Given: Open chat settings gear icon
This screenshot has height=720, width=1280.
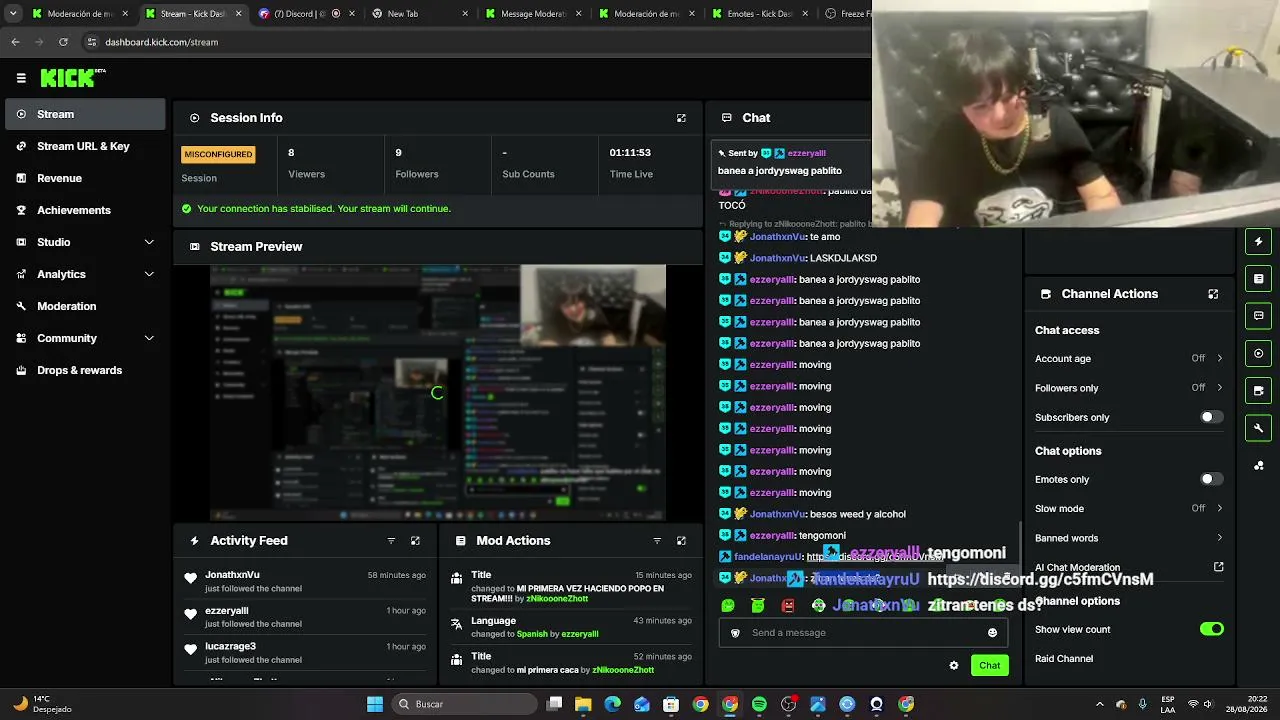Looking at the screenshot, I should pyautogui.click(x=954, y=666).
